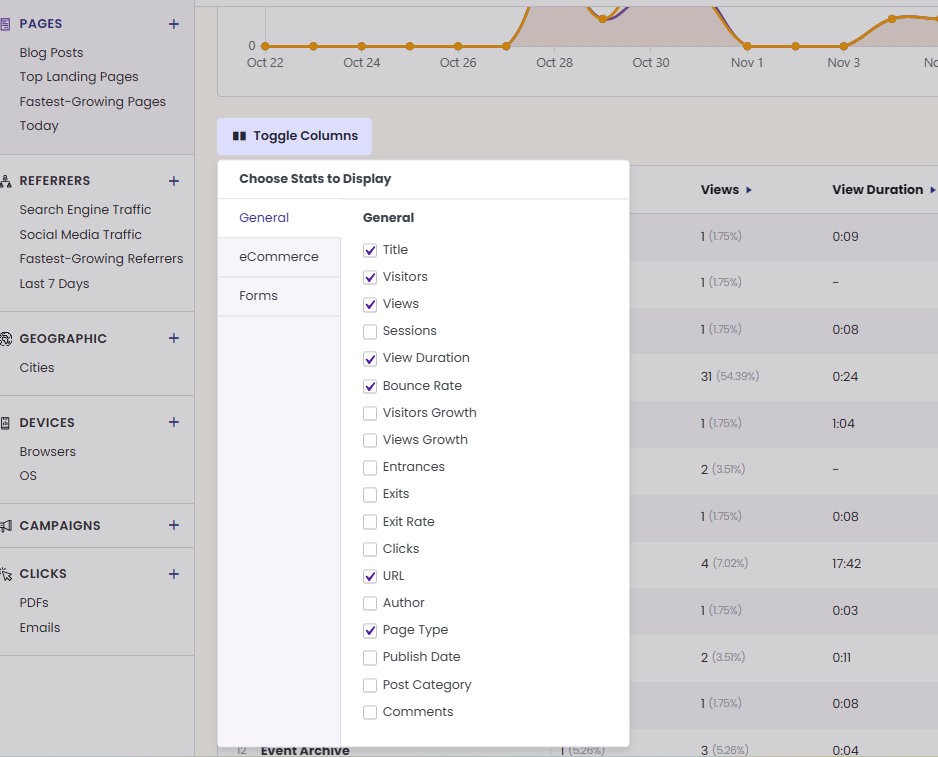Viewport: 938px width, 757px height.
Task: Click the plus icon beside DEVICES
Action: click(x=173, y=422)
